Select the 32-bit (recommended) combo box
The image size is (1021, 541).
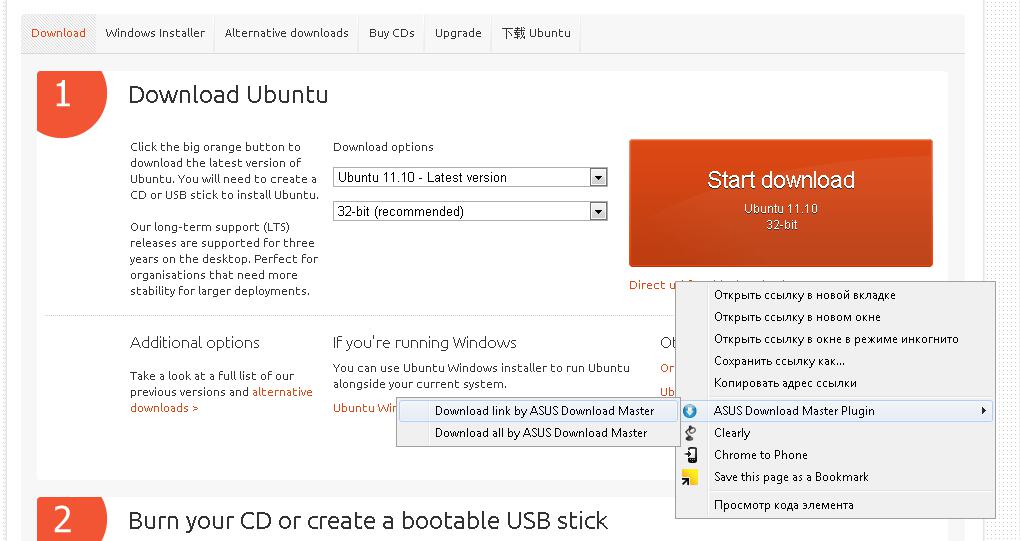pos(470,211)
